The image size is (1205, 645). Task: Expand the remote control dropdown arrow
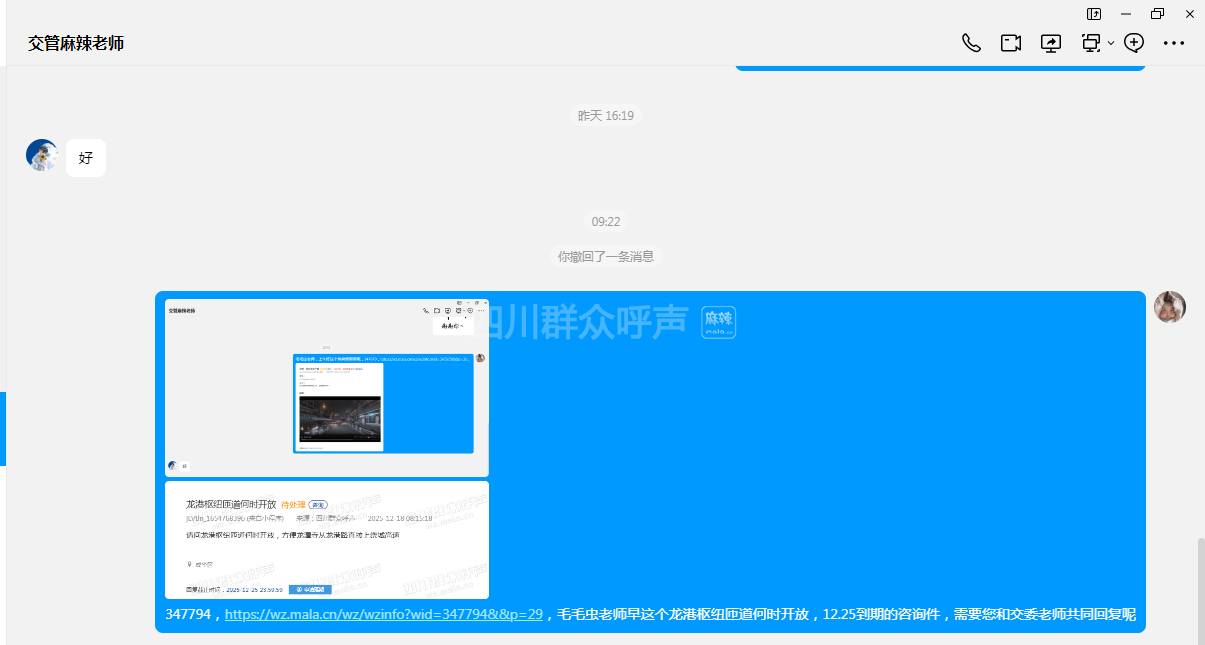(1111, 44)
